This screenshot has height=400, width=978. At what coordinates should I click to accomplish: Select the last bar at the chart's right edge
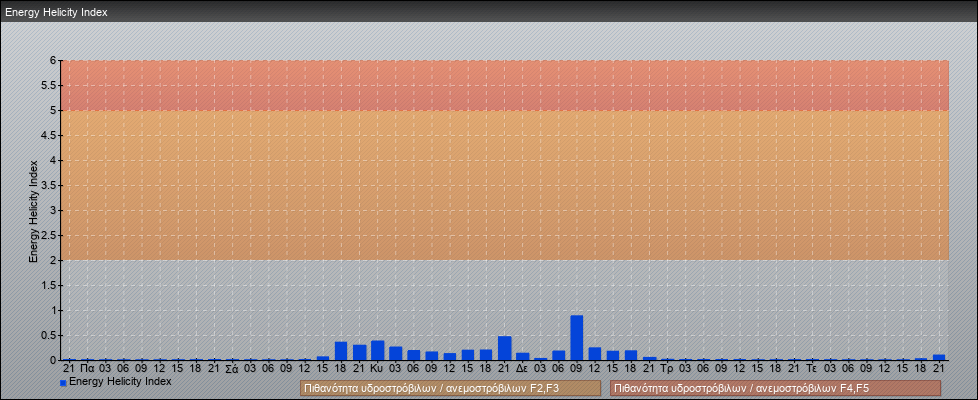pyautogui.click(x=939, y=356)
